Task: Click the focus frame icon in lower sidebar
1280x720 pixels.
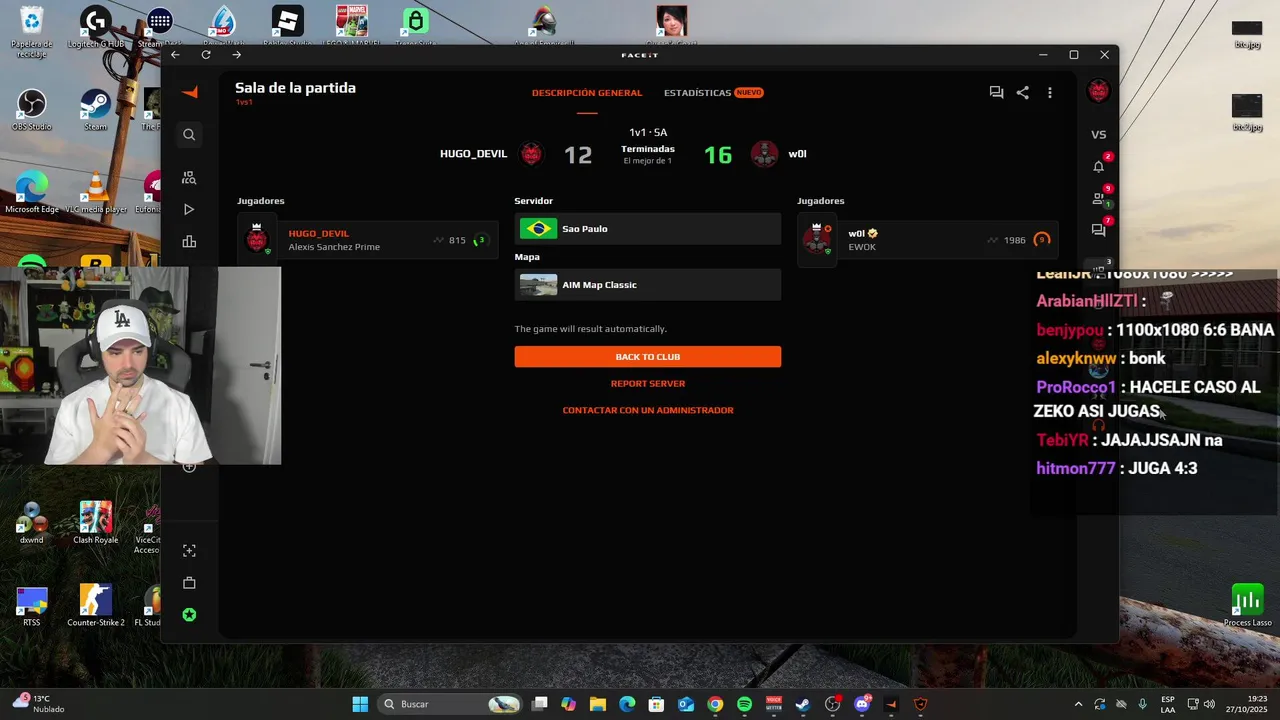Action: pyautogui.click(x=189, y=551)
